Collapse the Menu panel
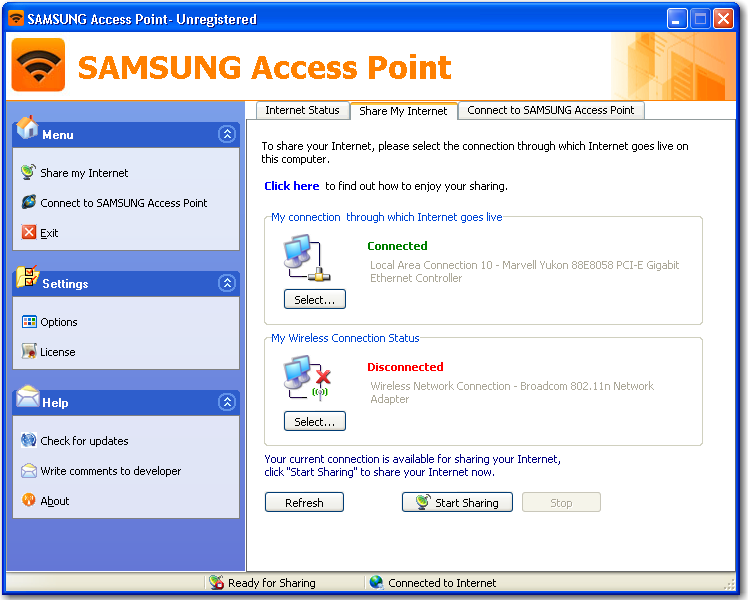 point(227,134)
